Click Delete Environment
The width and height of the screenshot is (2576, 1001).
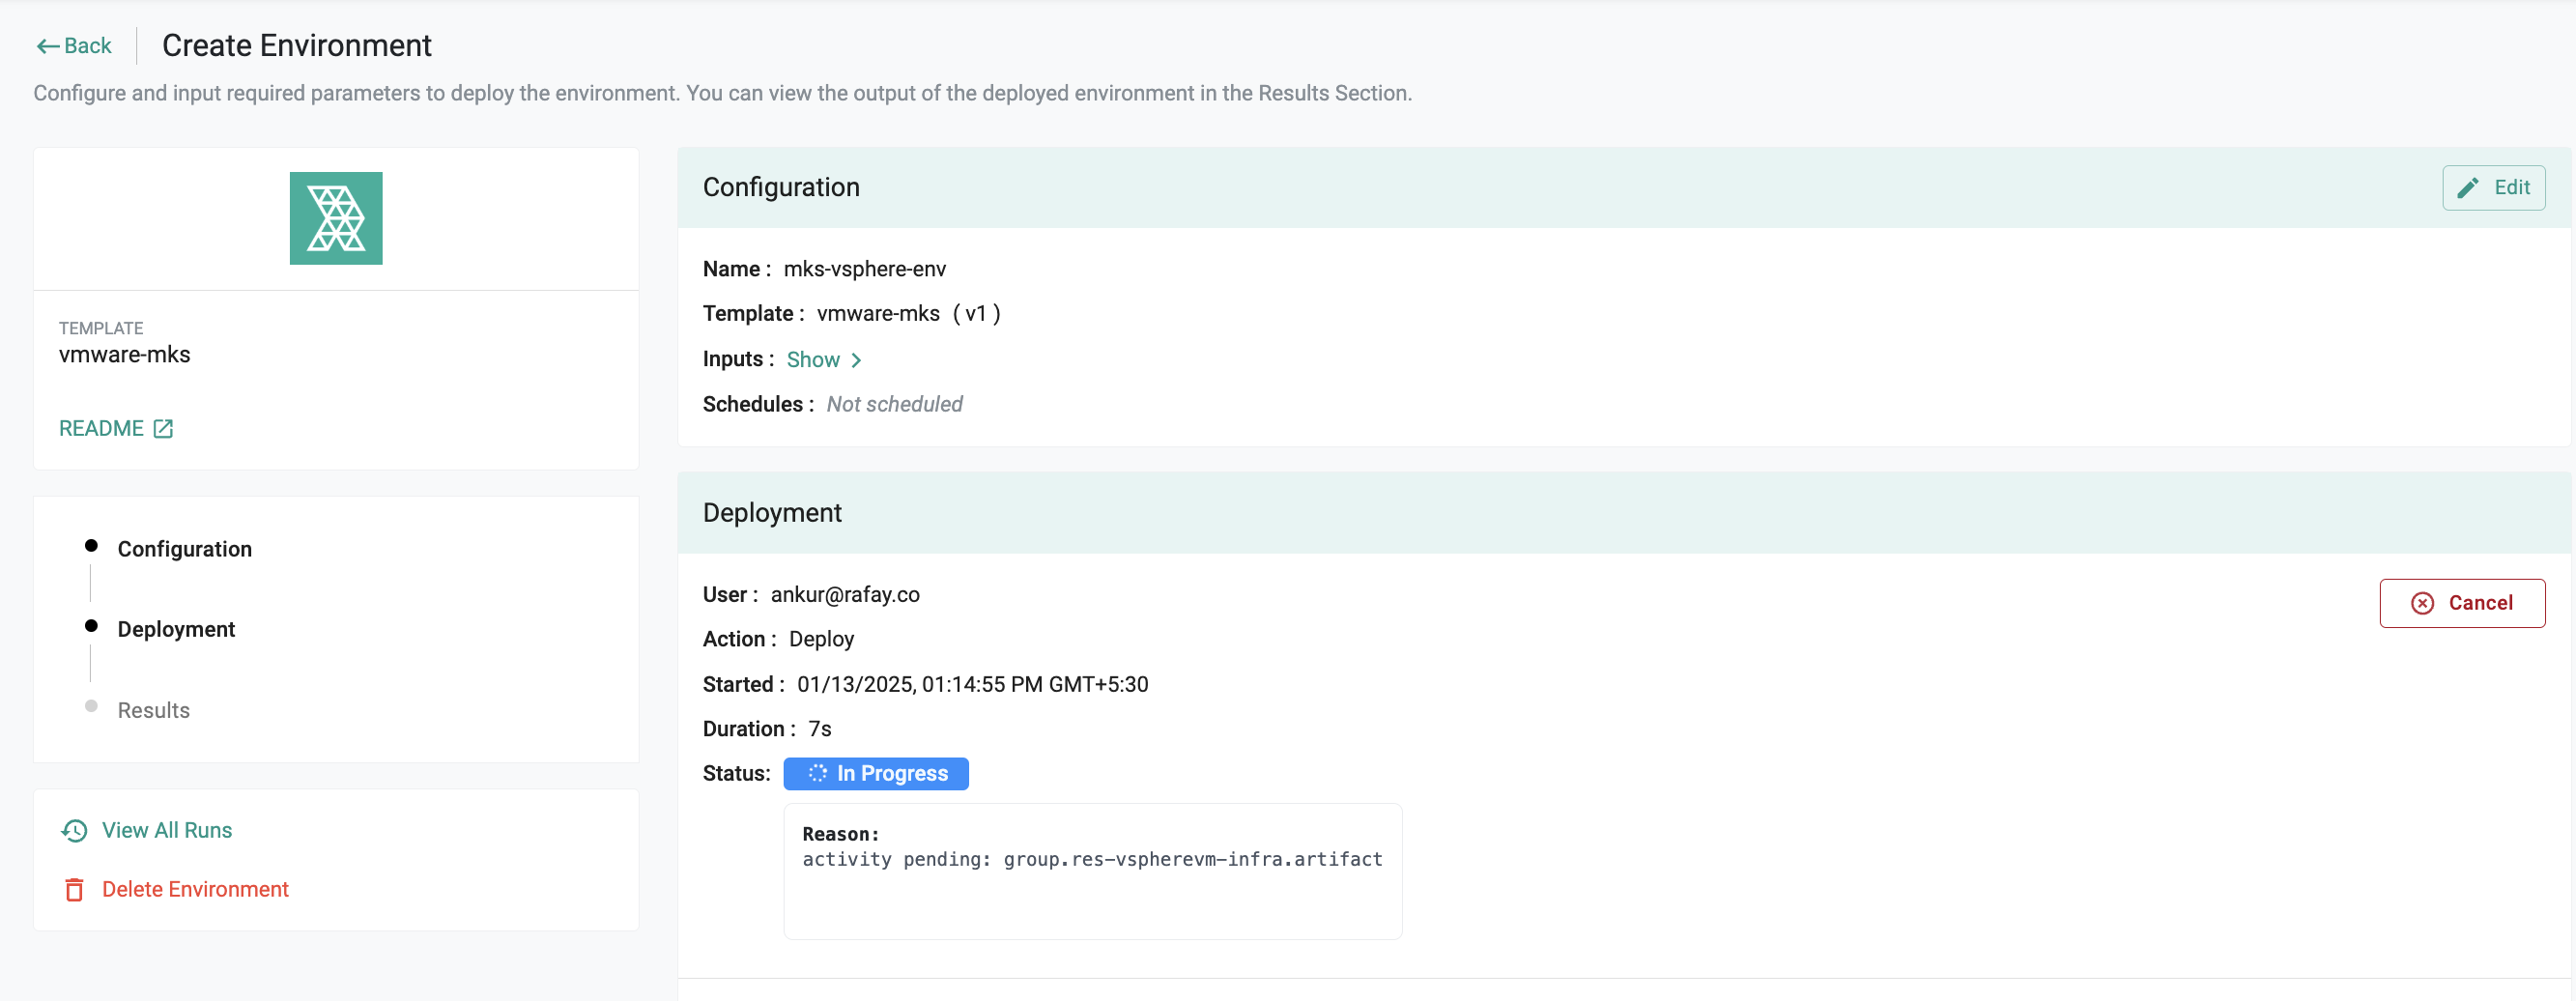click(x=176, y=889)
